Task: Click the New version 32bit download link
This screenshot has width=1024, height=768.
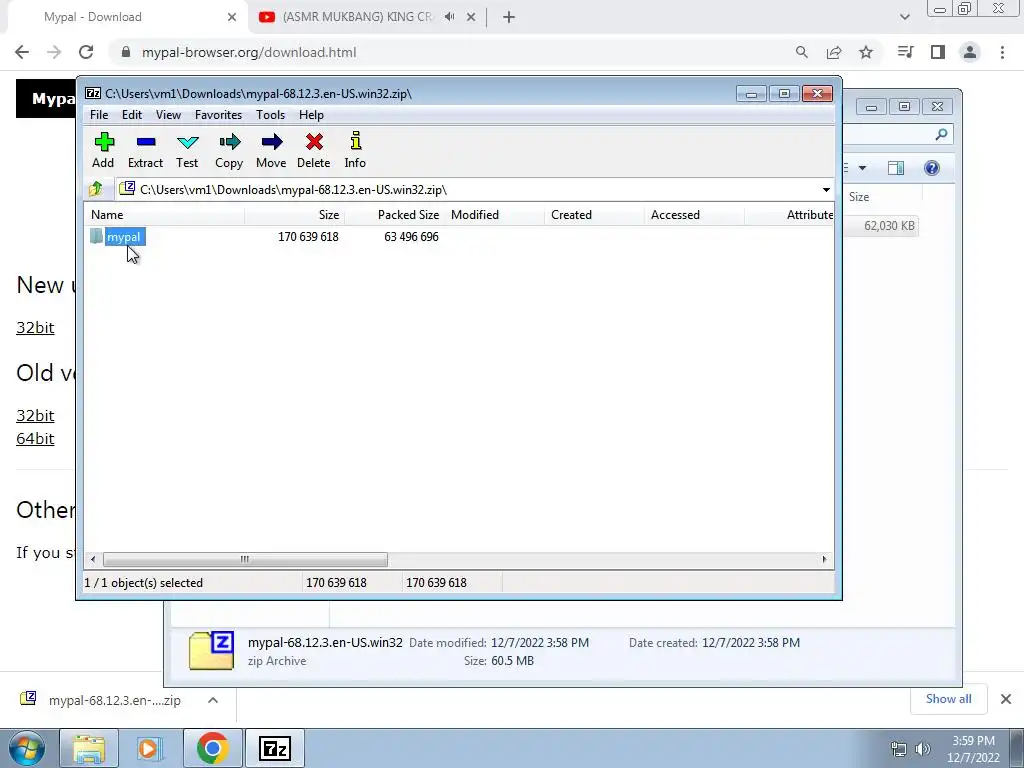Action: coord(35,328)
